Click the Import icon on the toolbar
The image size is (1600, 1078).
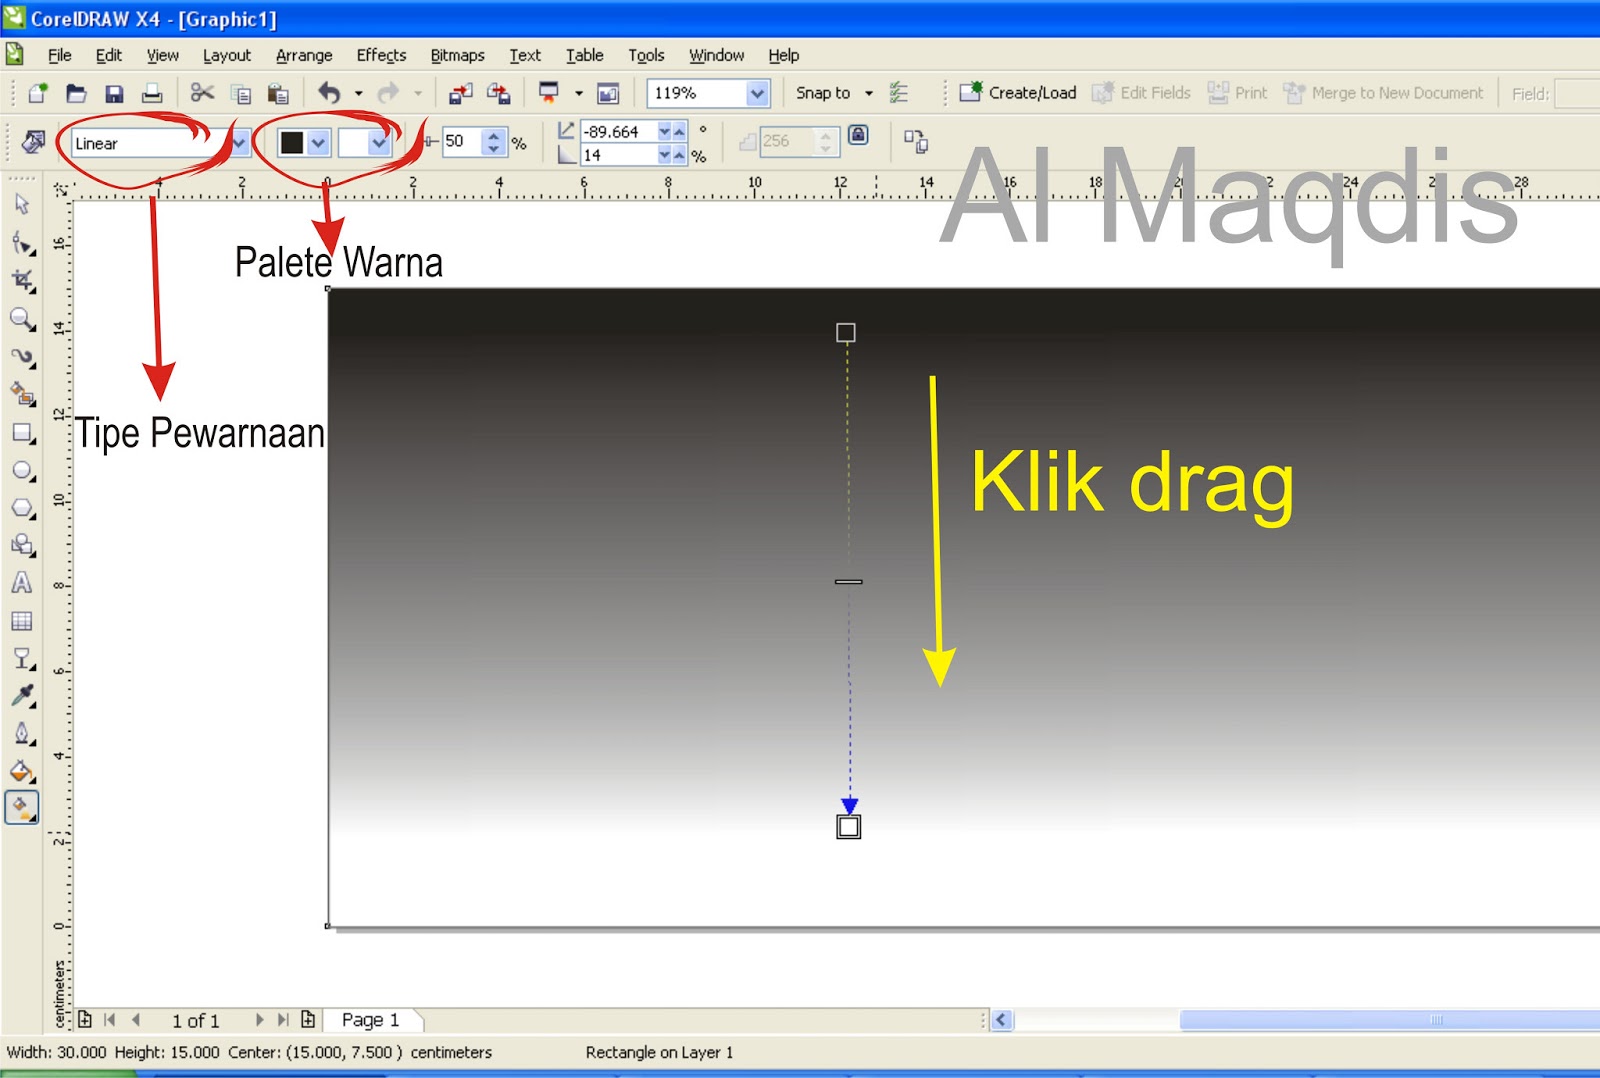[x=462, y=92]
